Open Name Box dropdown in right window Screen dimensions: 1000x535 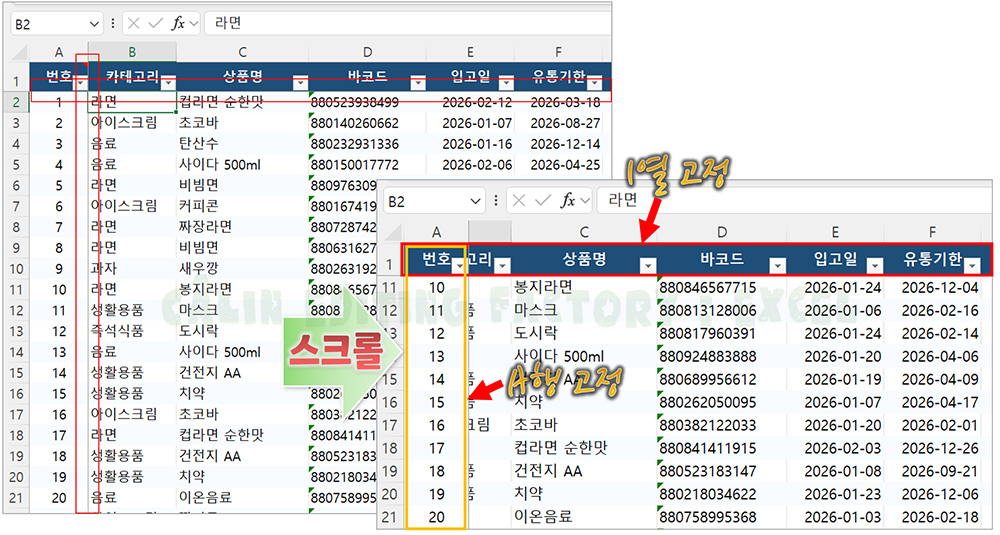475,202
